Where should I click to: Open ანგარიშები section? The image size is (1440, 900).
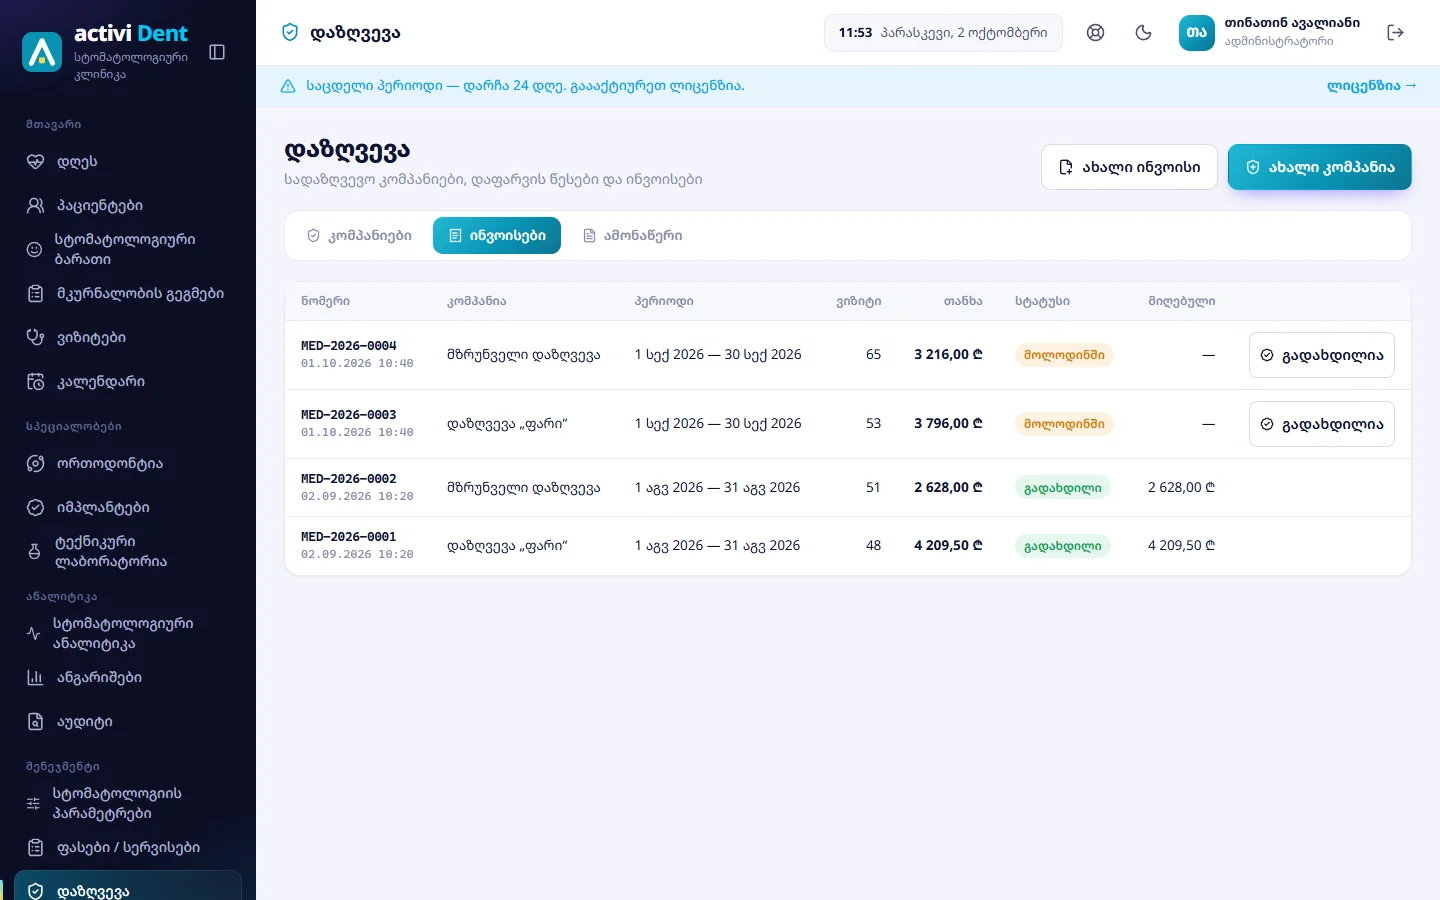[128, 678]
